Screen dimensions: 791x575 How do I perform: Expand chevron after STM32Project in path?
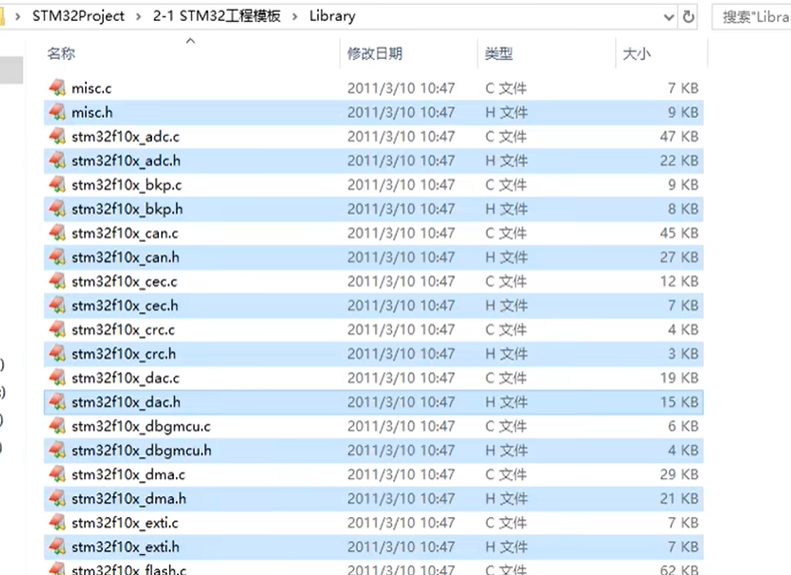(x=138, y=17)
